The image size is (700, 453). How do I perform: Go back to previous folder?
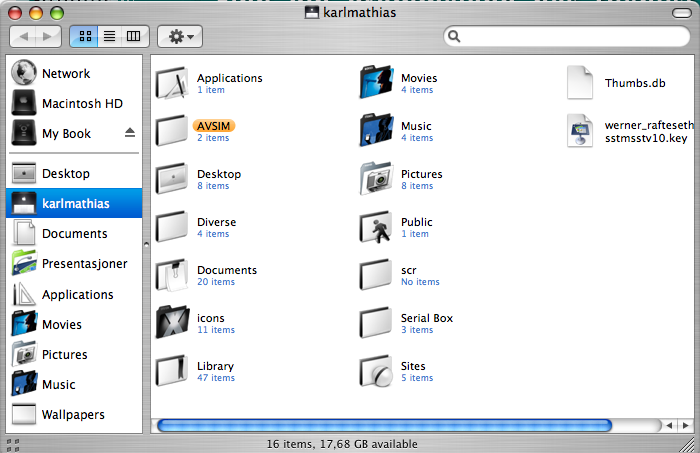(23, 36)
